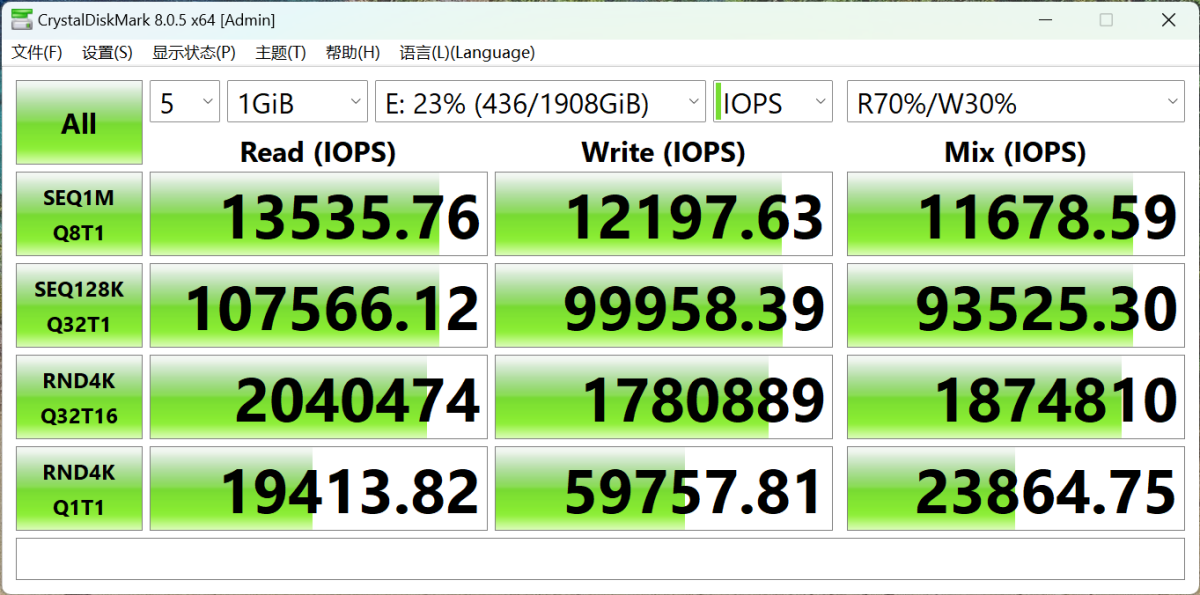The width and height of the screenshot is (1200, 595).
Task: Open the test count dropdown showing 5
Action: (x=185, y=102)
